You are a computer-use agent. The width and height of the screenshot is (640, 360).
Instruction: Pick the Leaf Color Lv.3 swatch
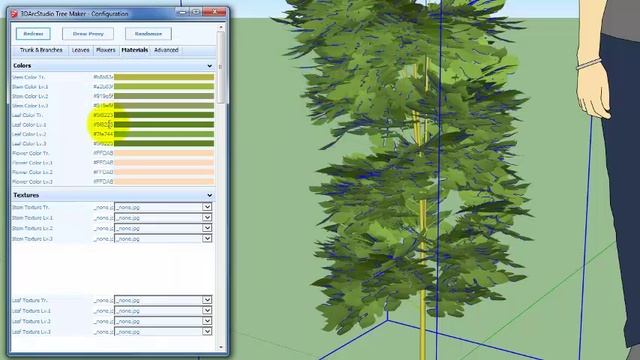pyautogui.click(x=164, y=144)
